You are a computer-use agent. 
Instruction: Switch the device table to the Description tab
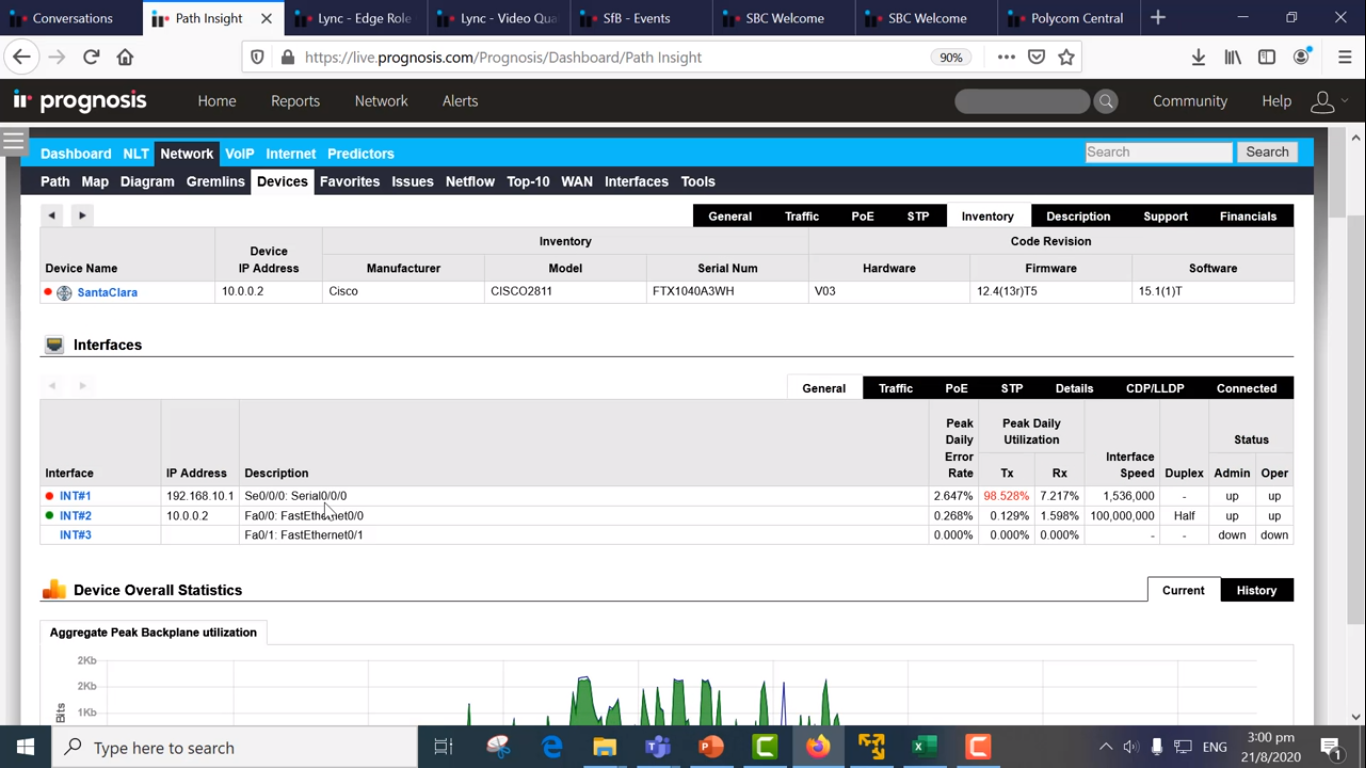tap(1078, 216)
